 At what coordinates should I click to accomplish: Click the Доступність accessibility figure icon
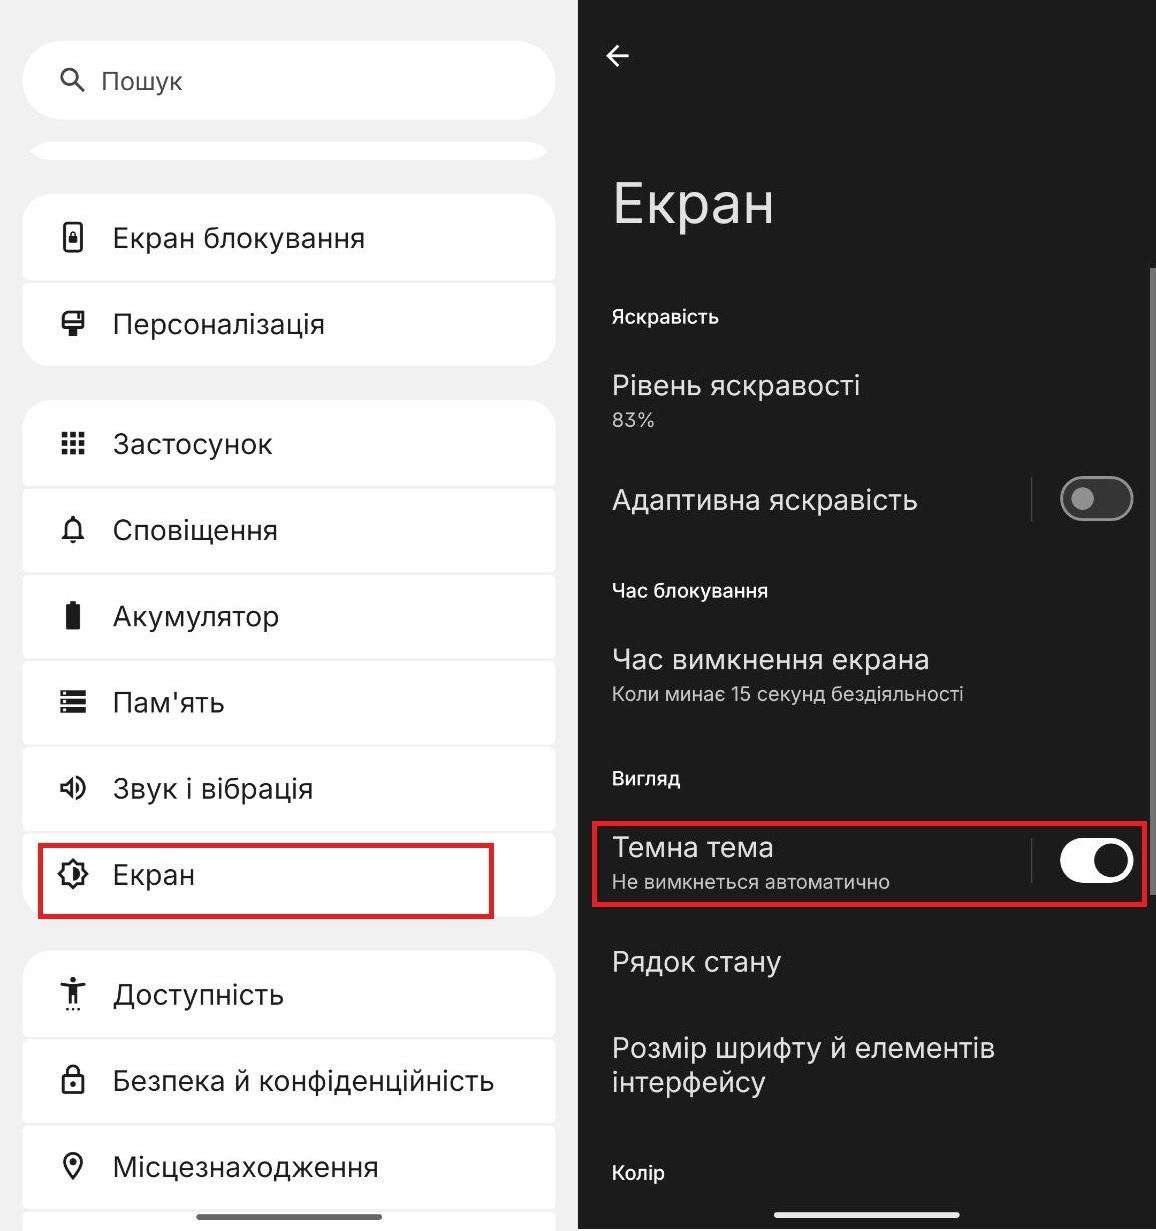(72, 994)
